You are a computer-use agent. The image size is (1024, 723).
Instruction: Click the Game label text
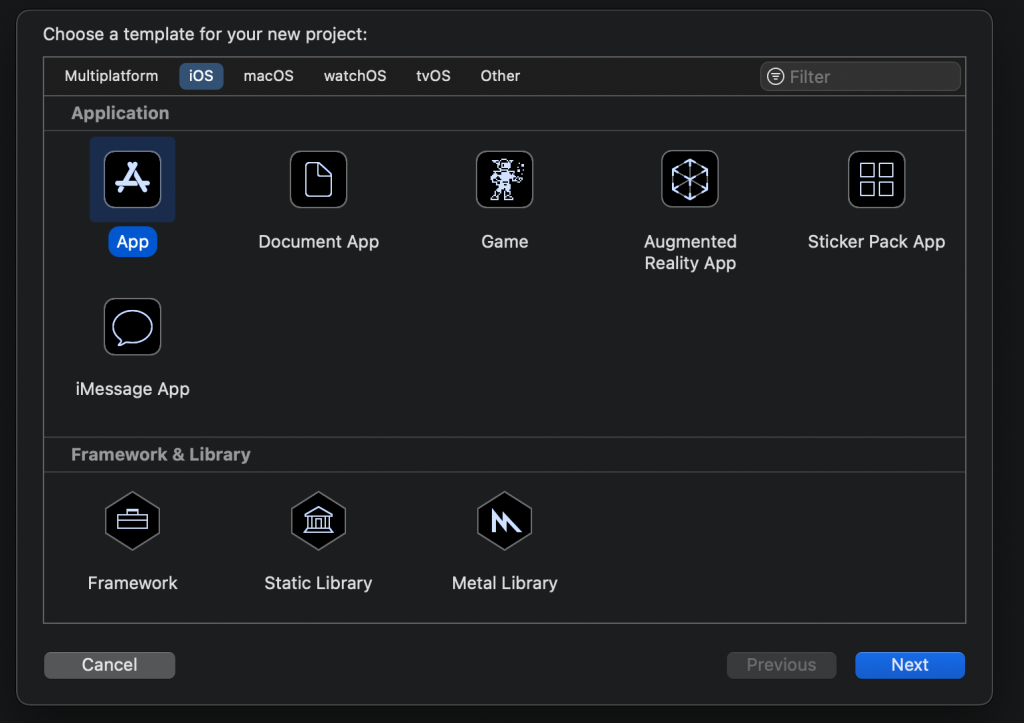click(x=504, y=242)
